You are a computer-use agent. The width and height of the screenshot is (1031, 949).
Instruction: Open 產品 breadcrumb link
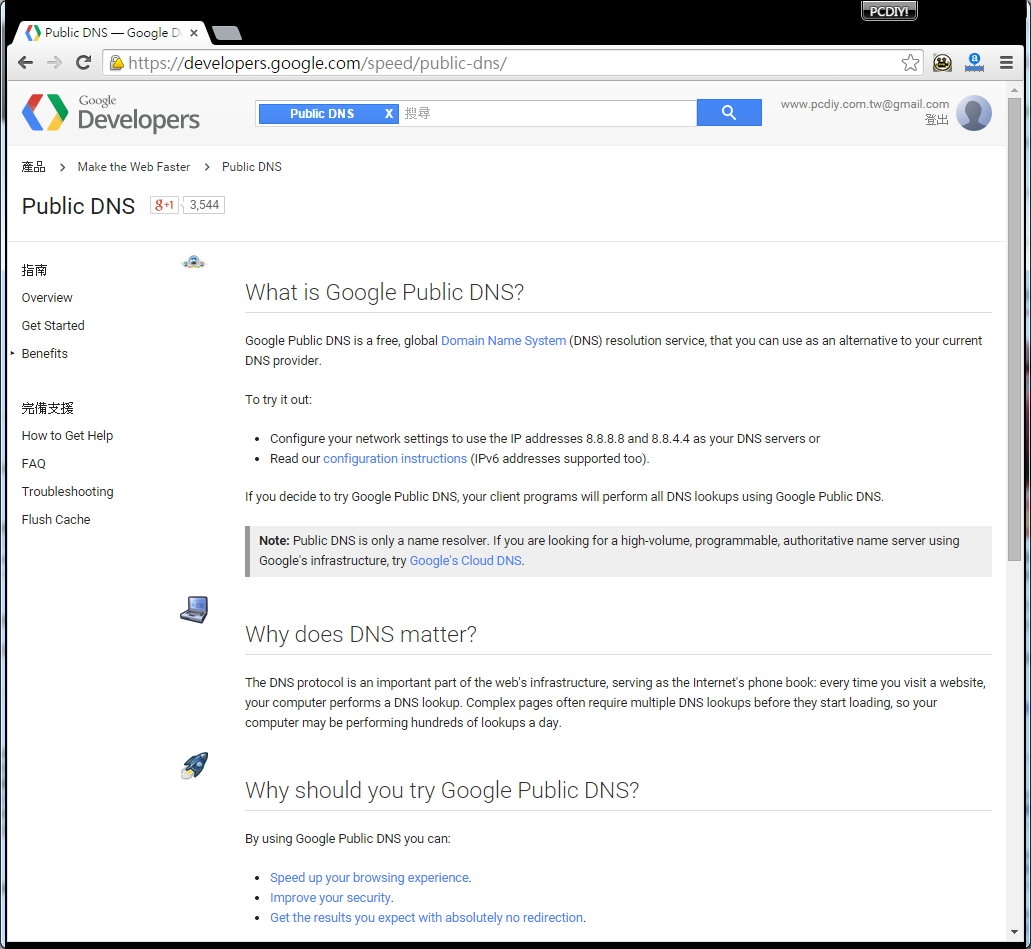34,167
